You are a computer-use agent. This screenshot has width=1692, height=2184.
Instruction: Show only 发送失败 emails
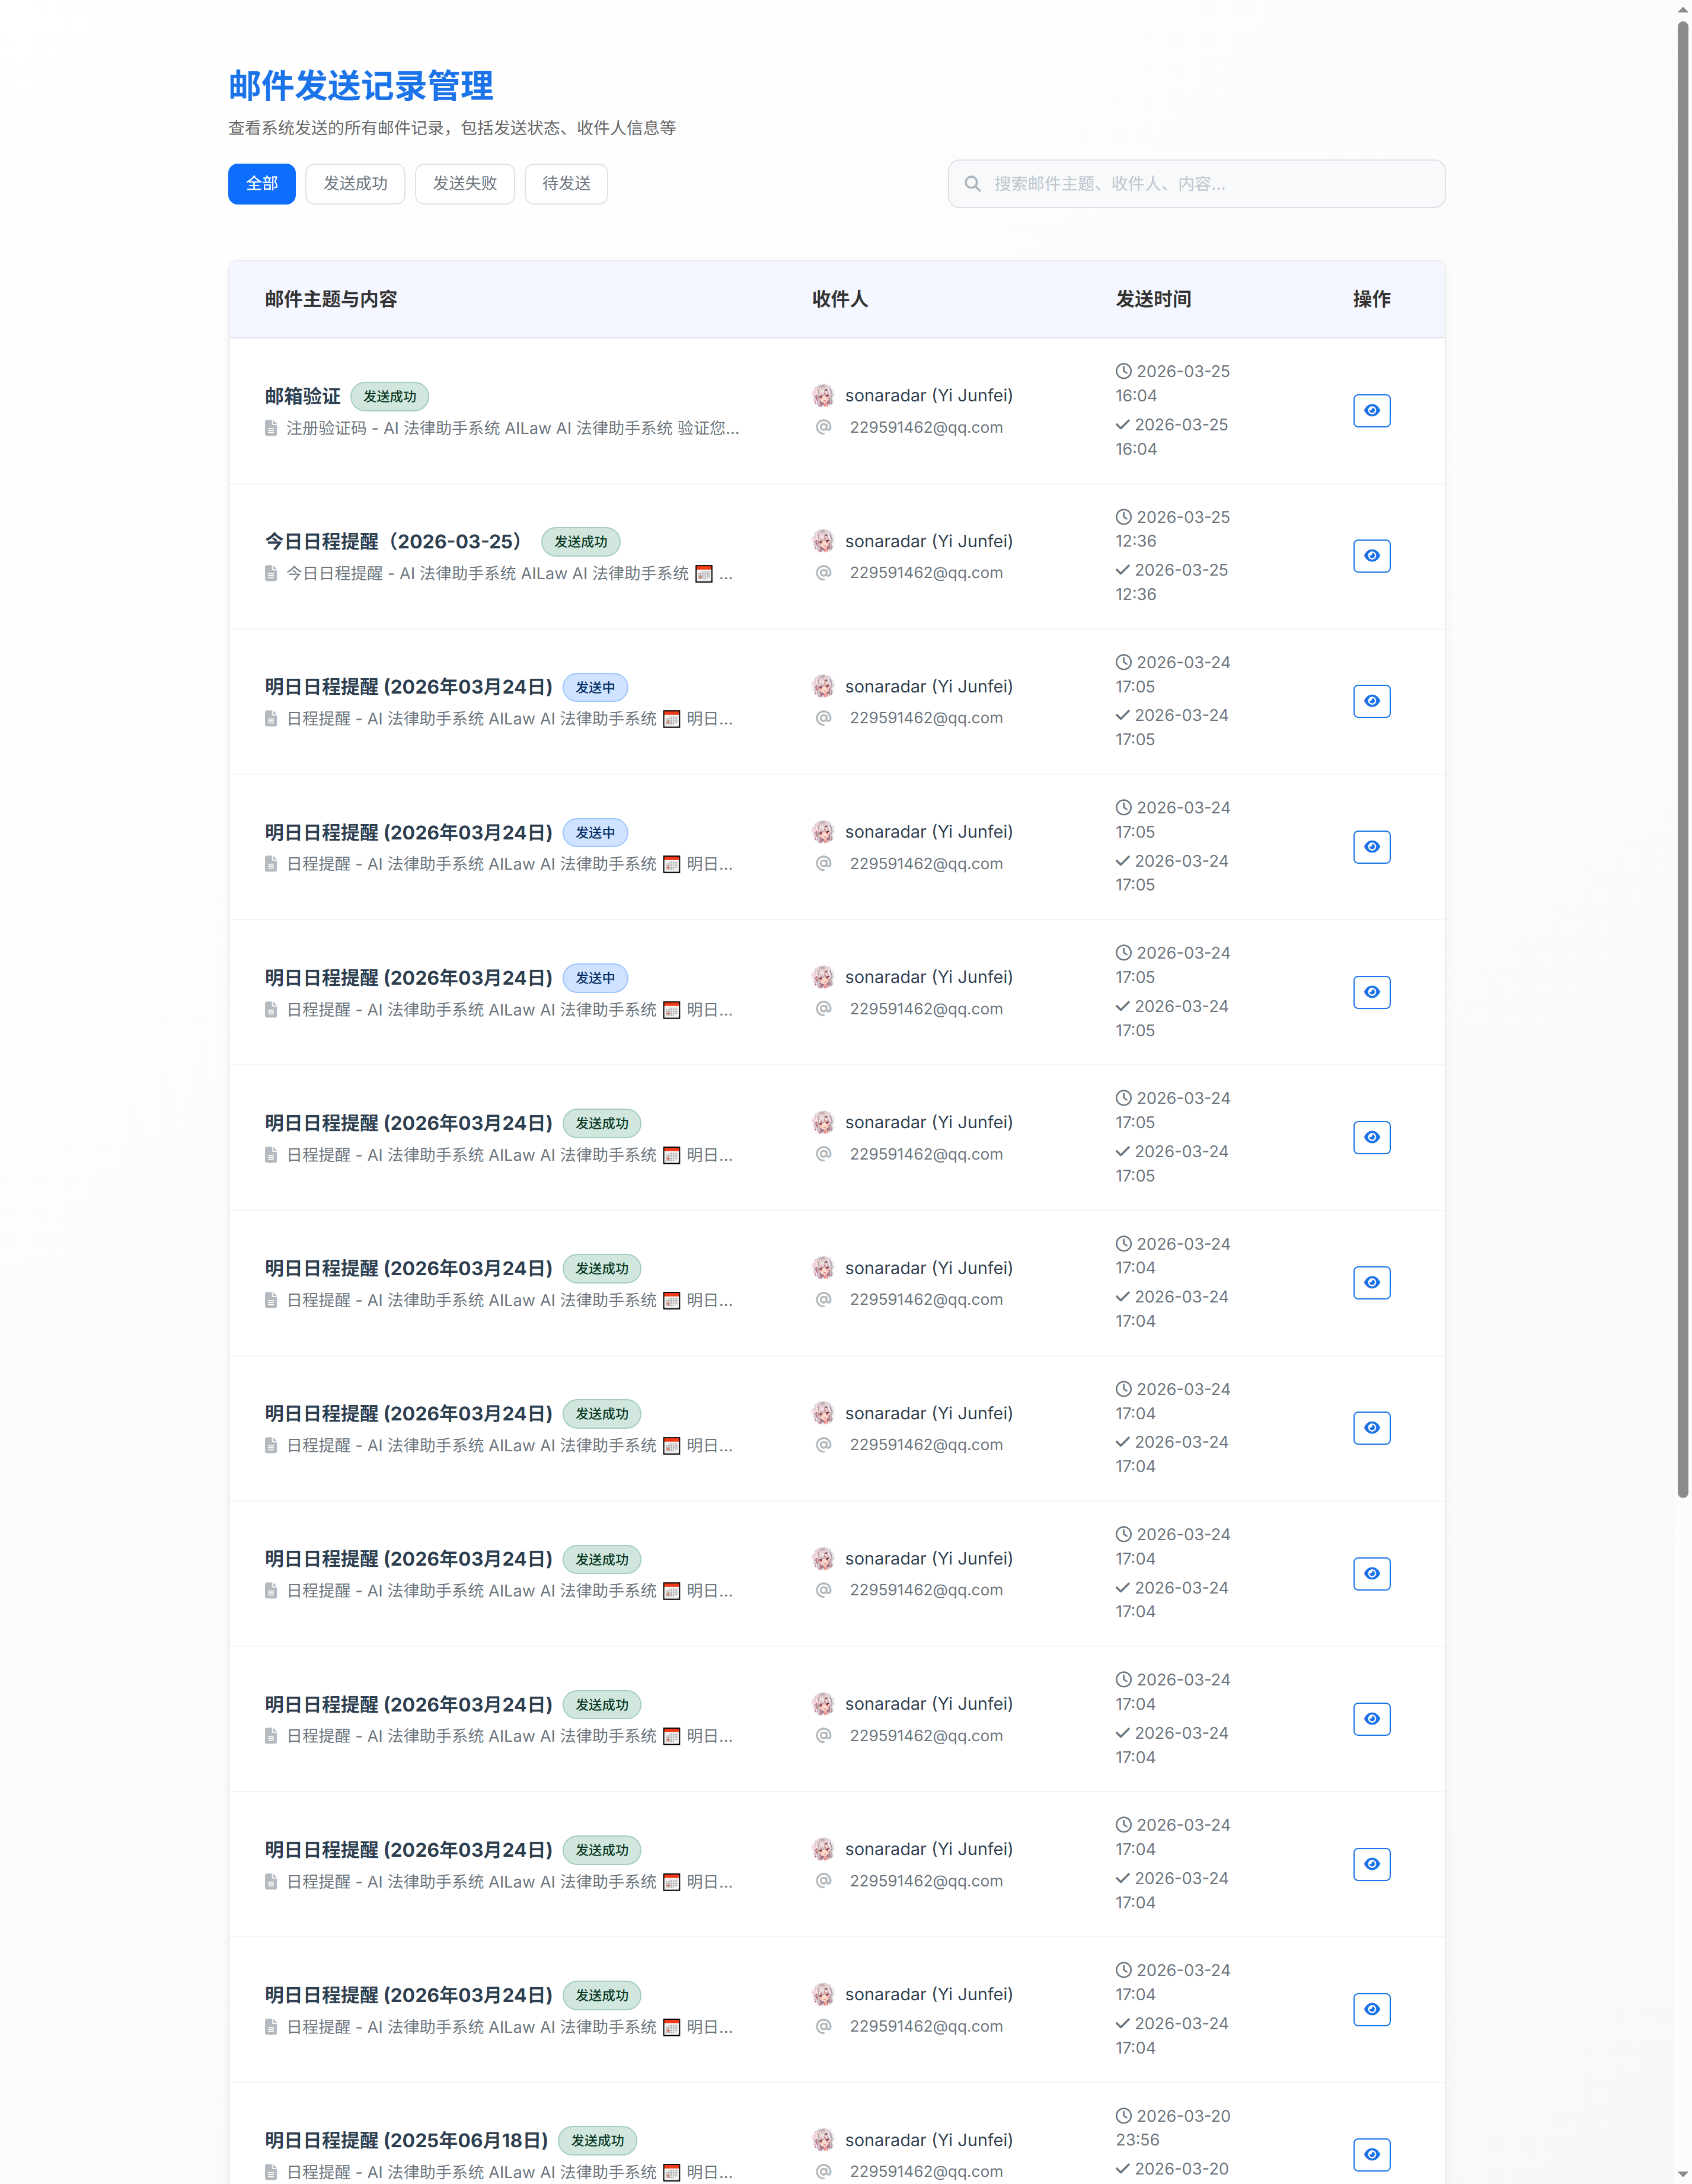(464, 184)
